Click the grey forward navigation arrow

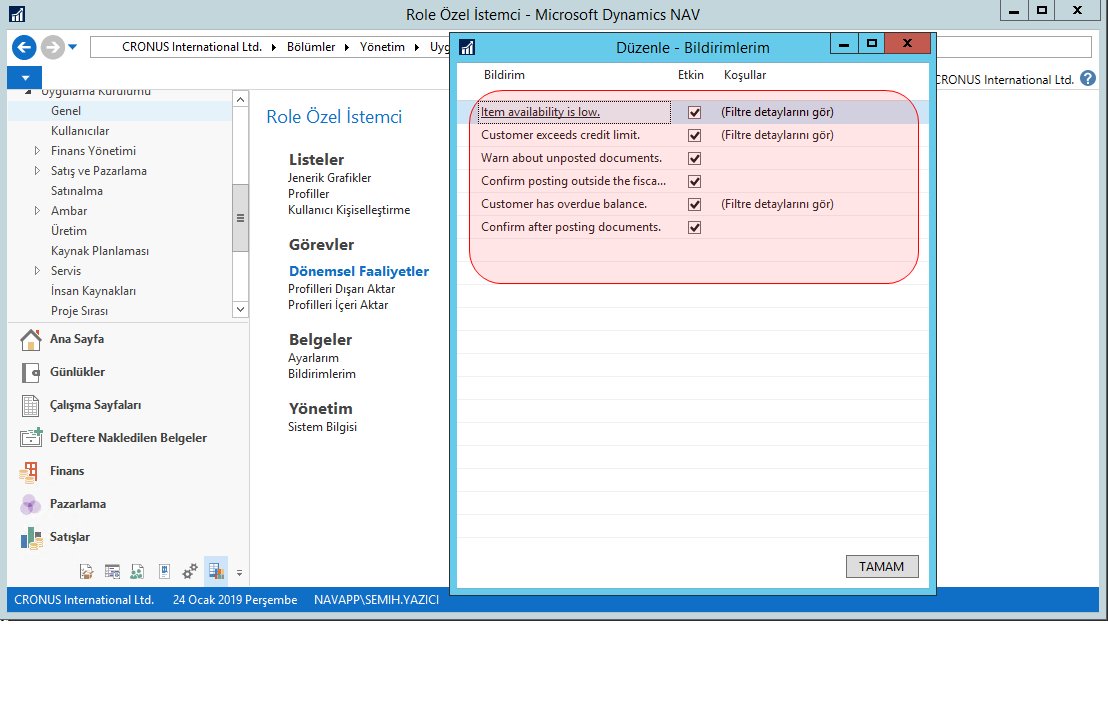point(52,47)
